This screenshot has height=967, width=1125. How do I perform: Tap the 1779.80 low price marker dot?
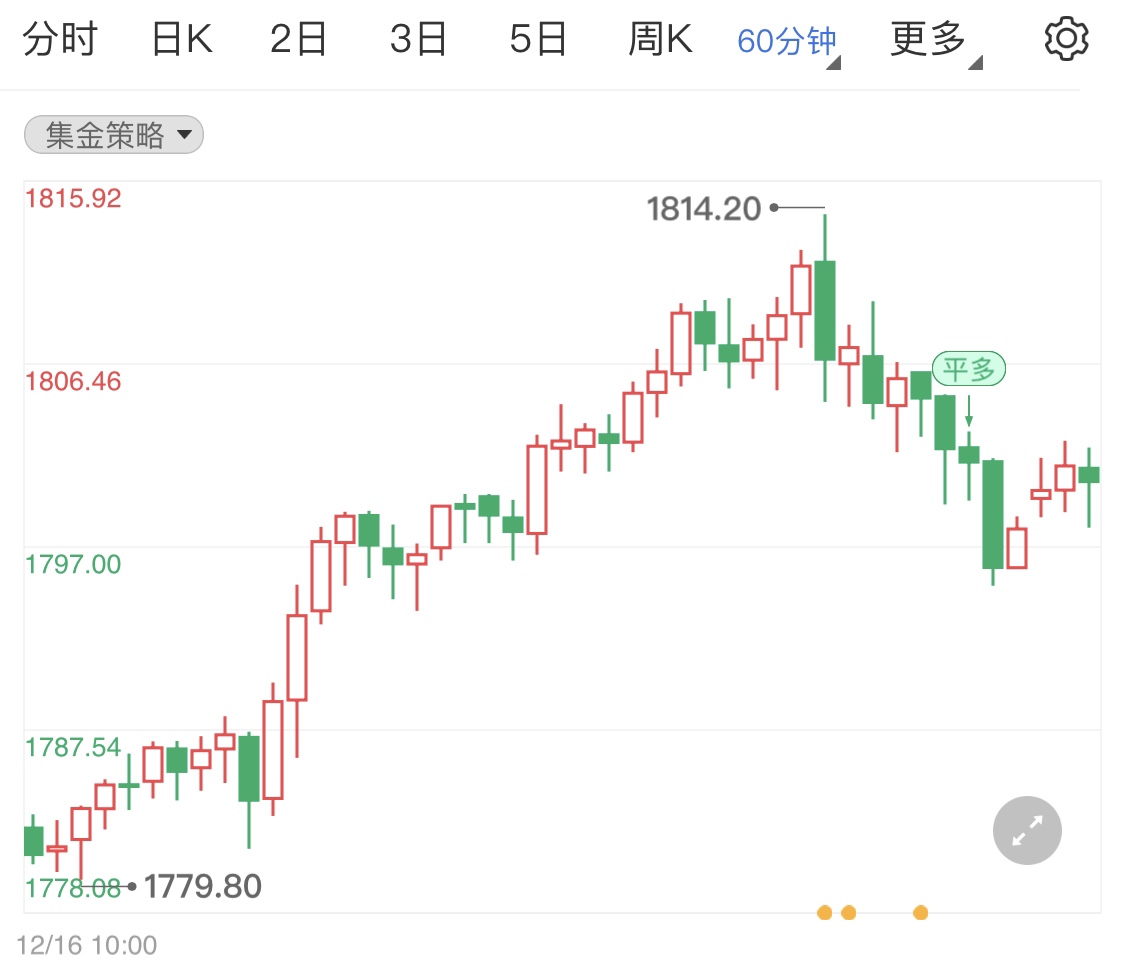(133, 886)
